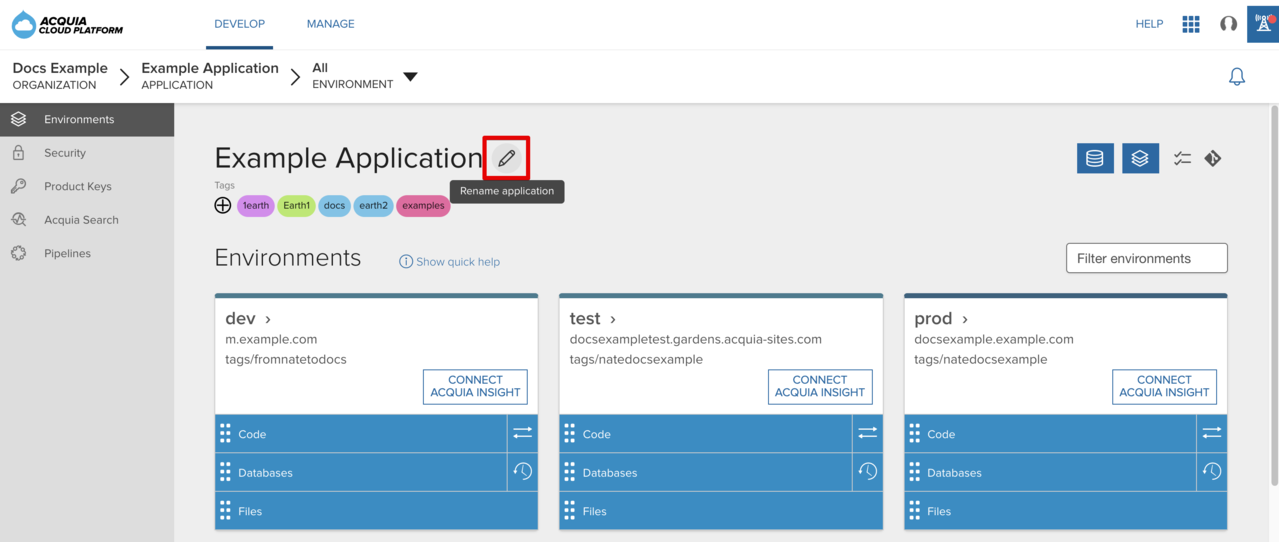
Task: Click test Databases backup clock icon
Action: (867, 472)
